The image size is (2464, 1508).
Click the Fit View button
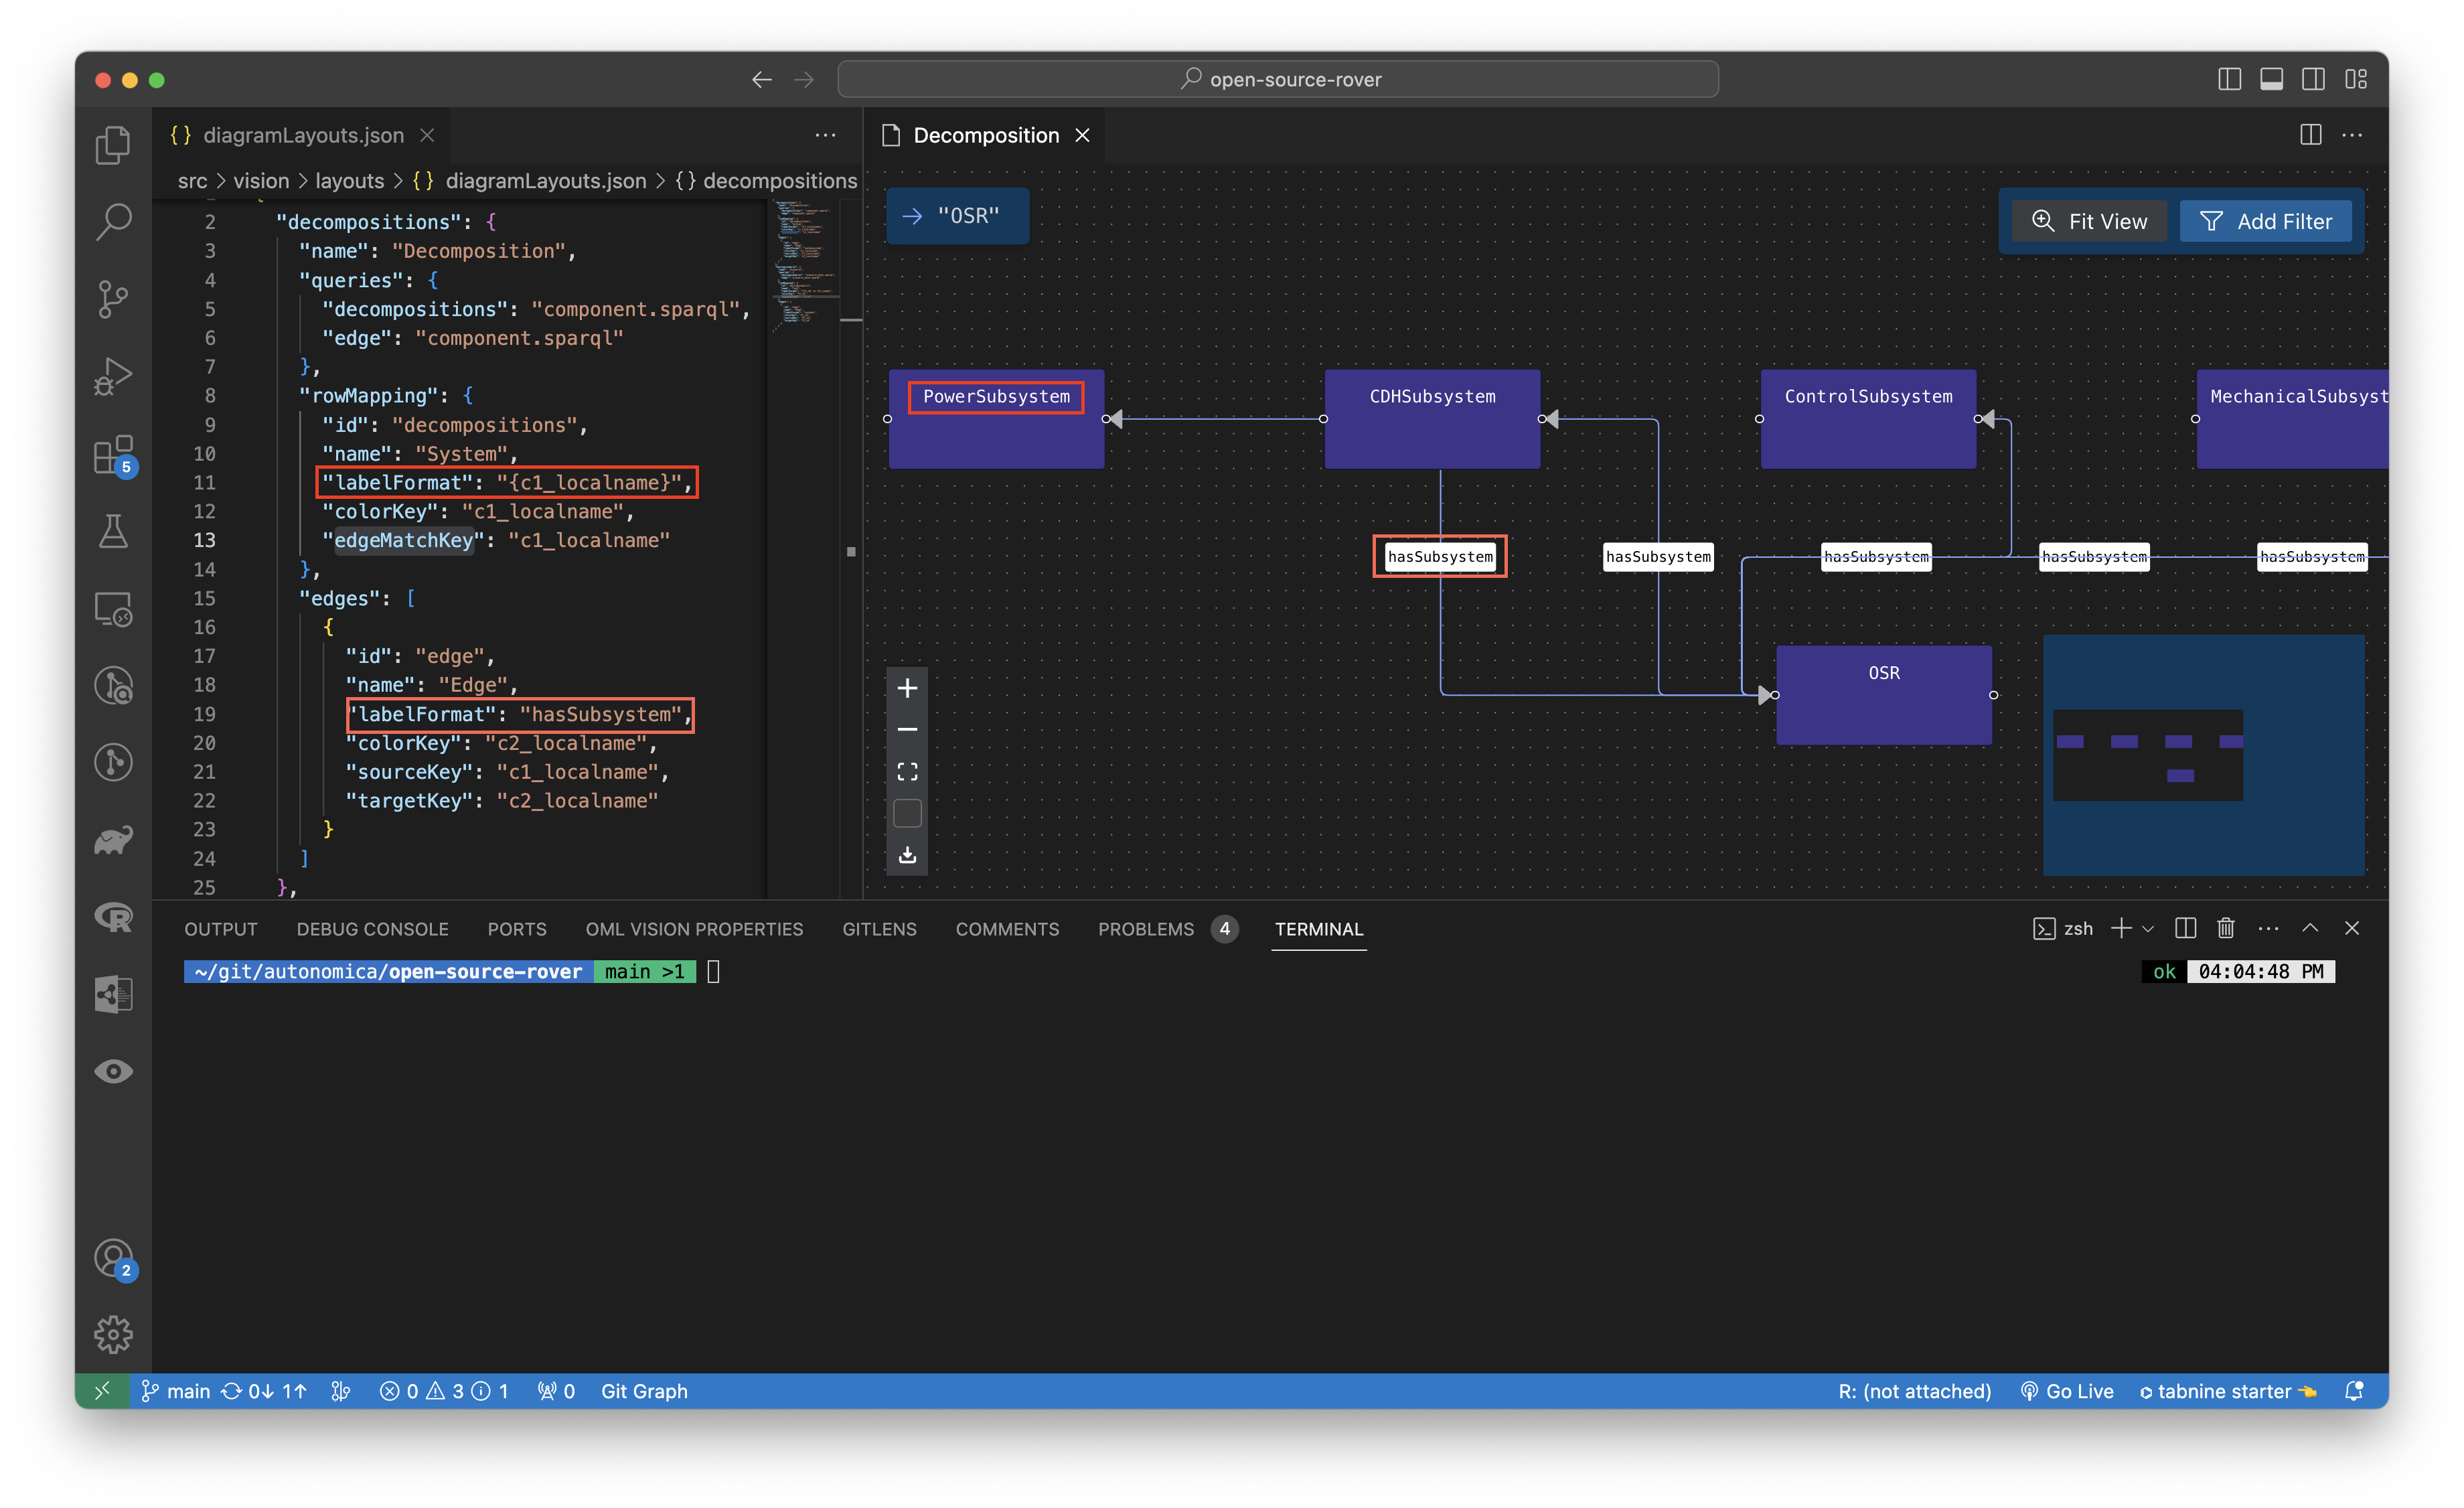[2089, 221]
